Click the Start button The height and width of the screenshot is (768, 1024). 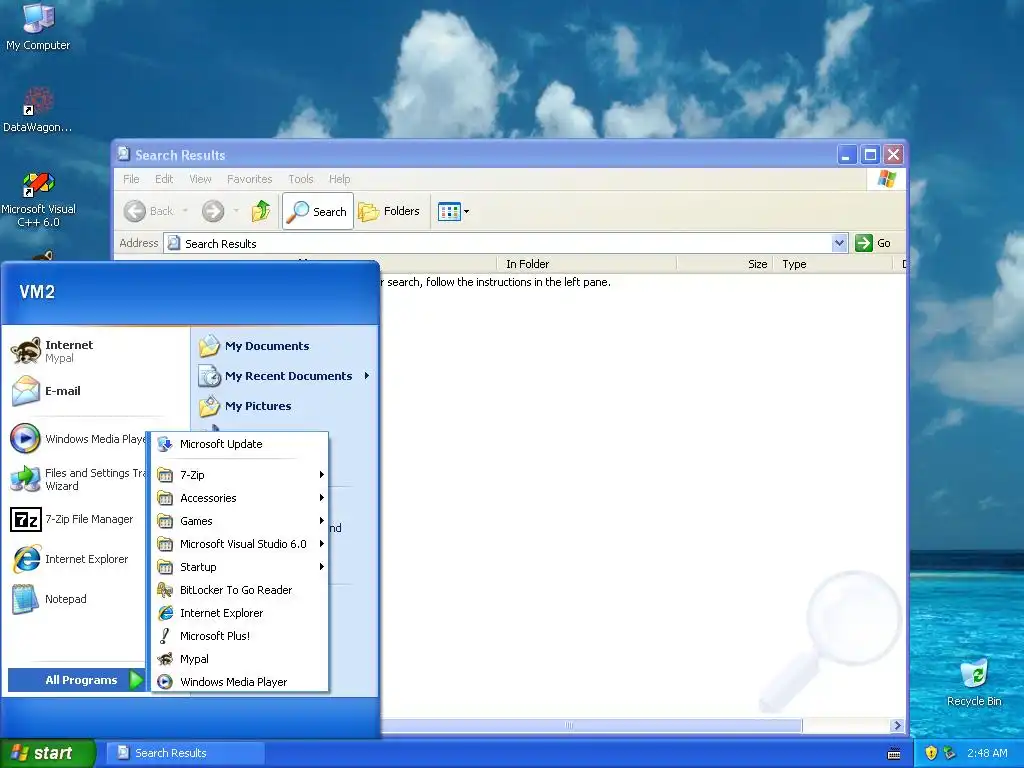[x=47, y=753]
